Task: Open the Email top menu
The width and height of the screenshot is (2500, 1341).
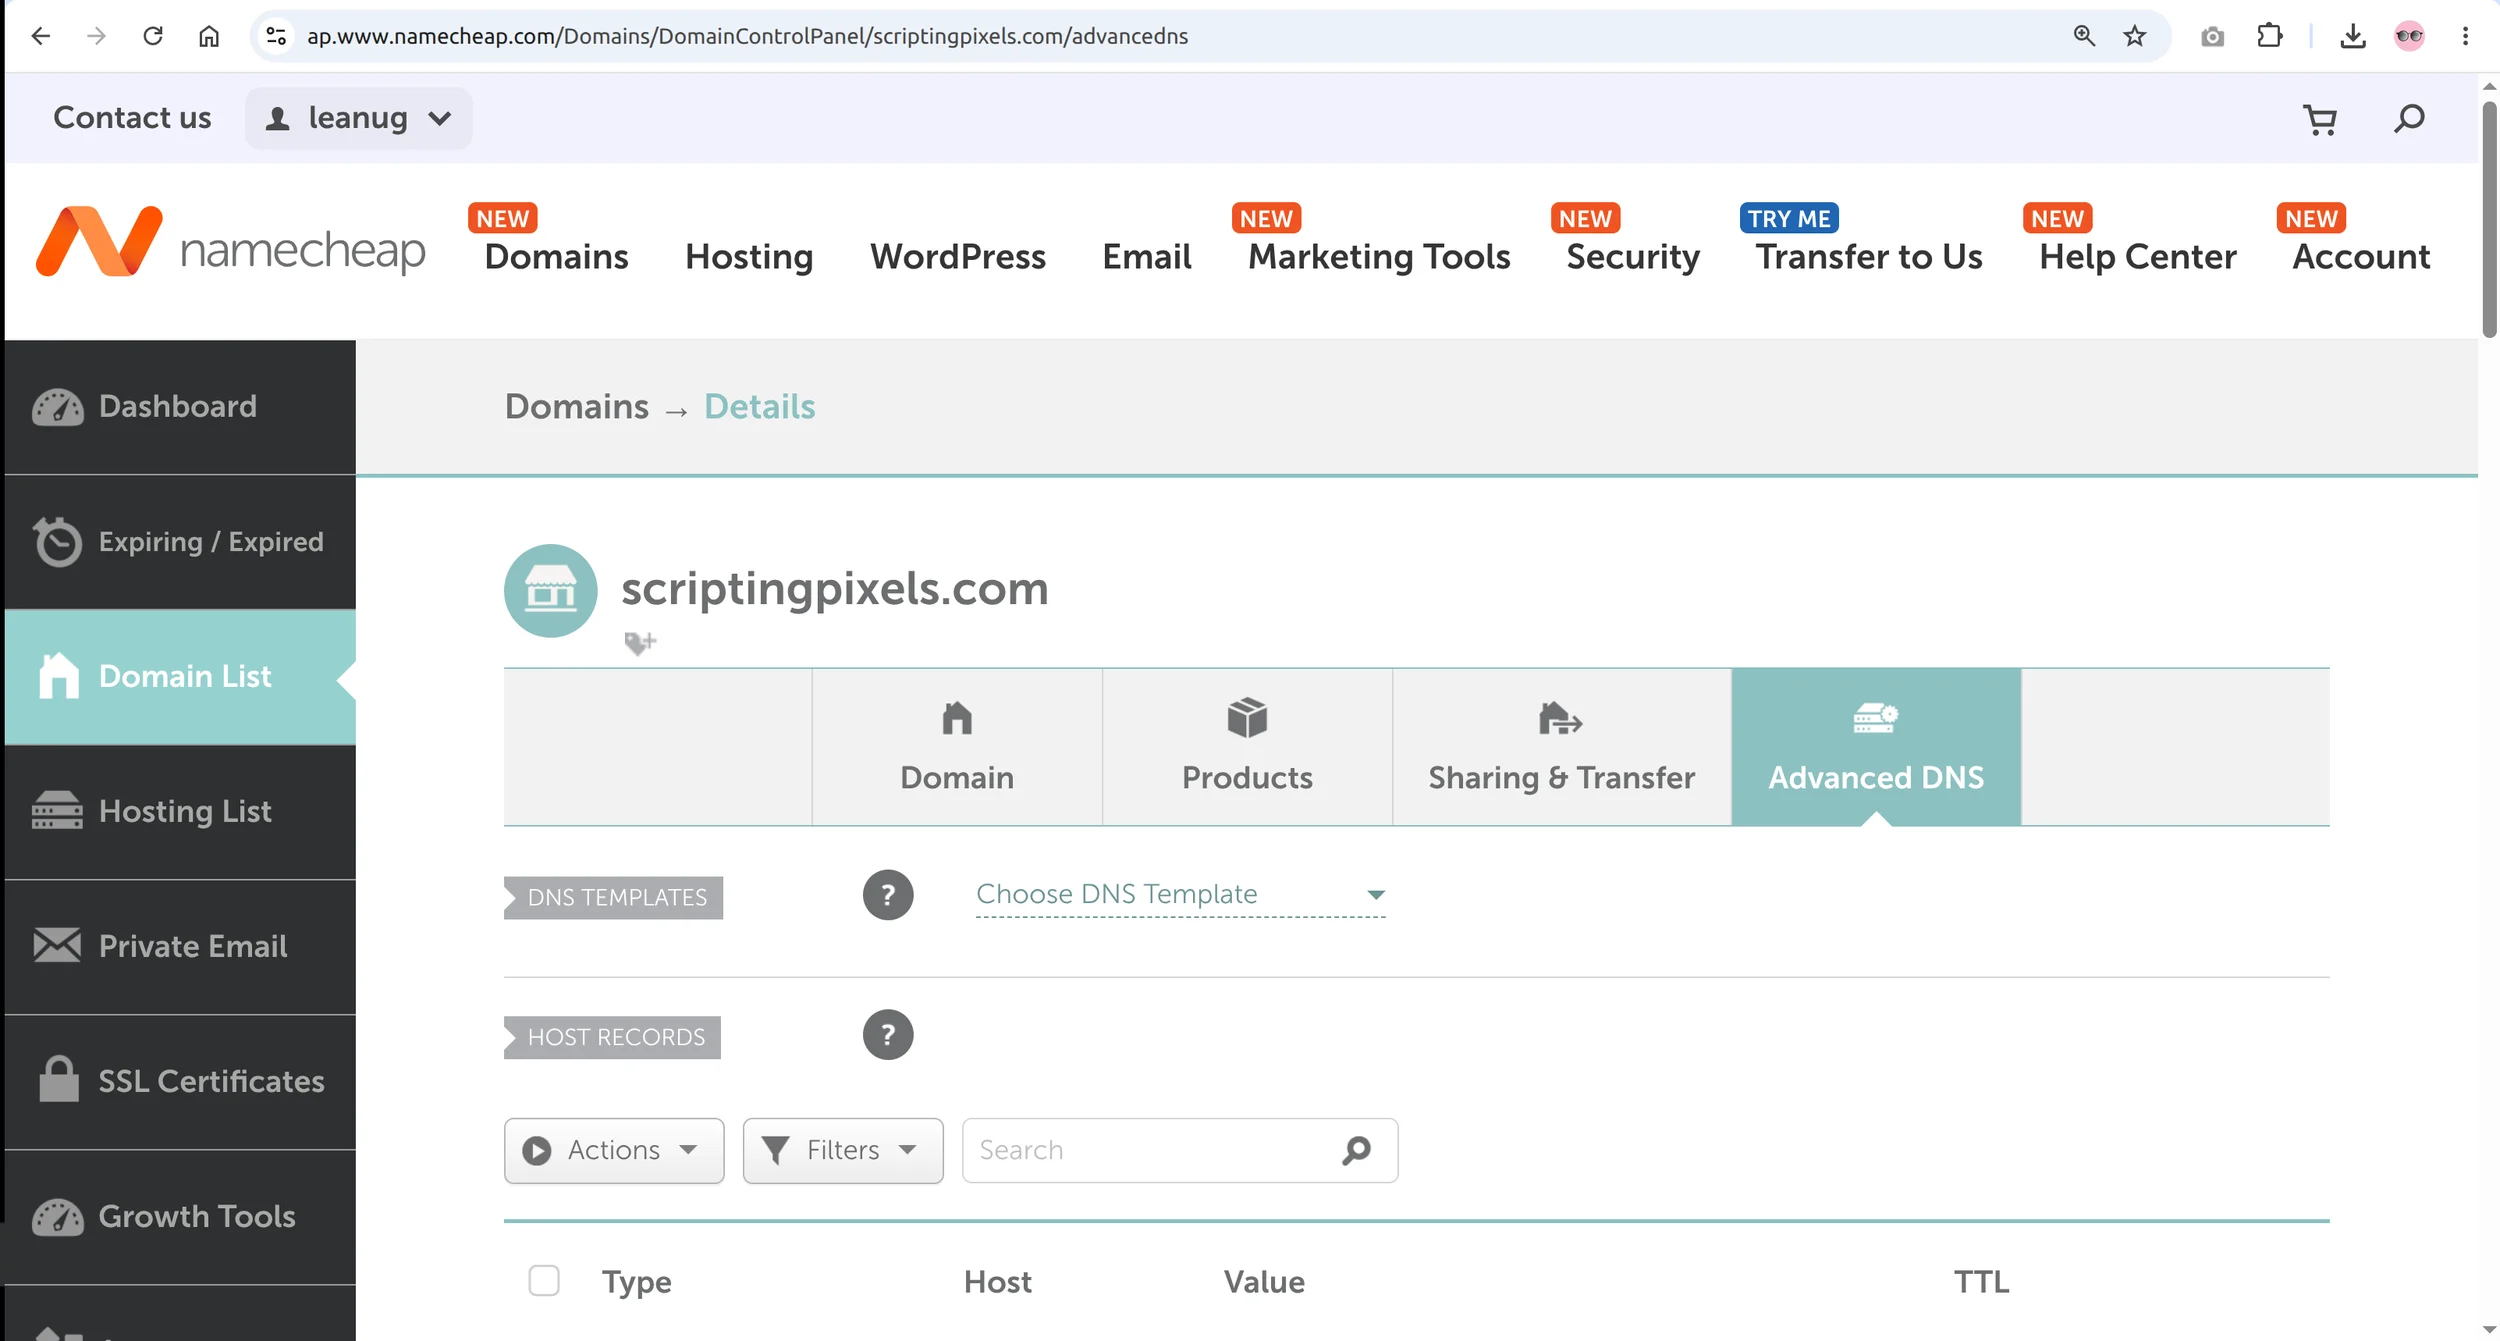Action: pyautogui.click(x=1147, y=257)
